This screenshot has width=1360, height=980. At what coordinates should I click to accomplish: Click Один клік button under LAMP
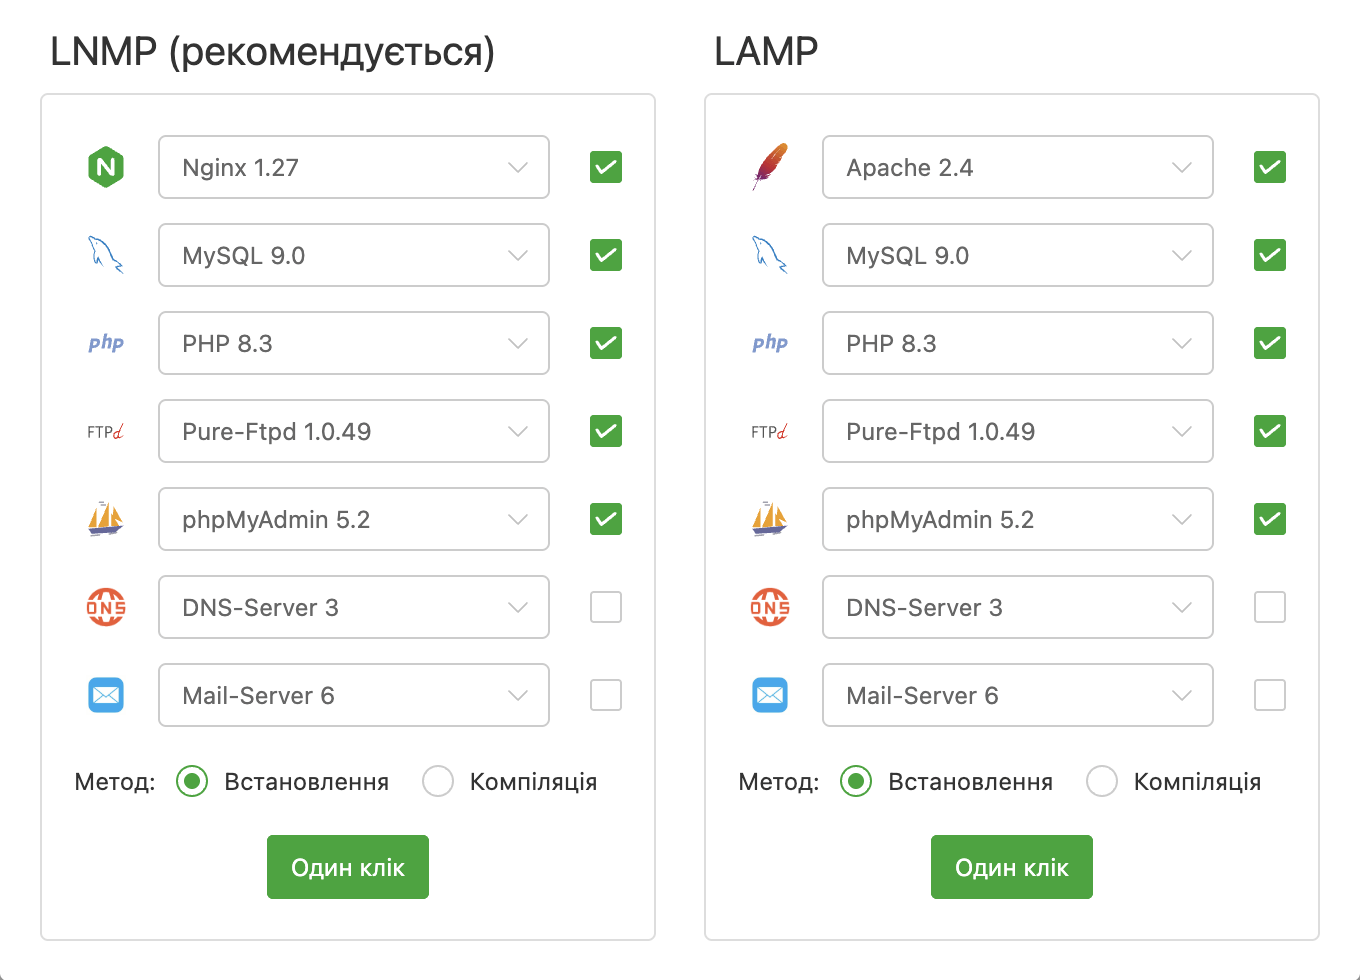tap(1012, 867)
